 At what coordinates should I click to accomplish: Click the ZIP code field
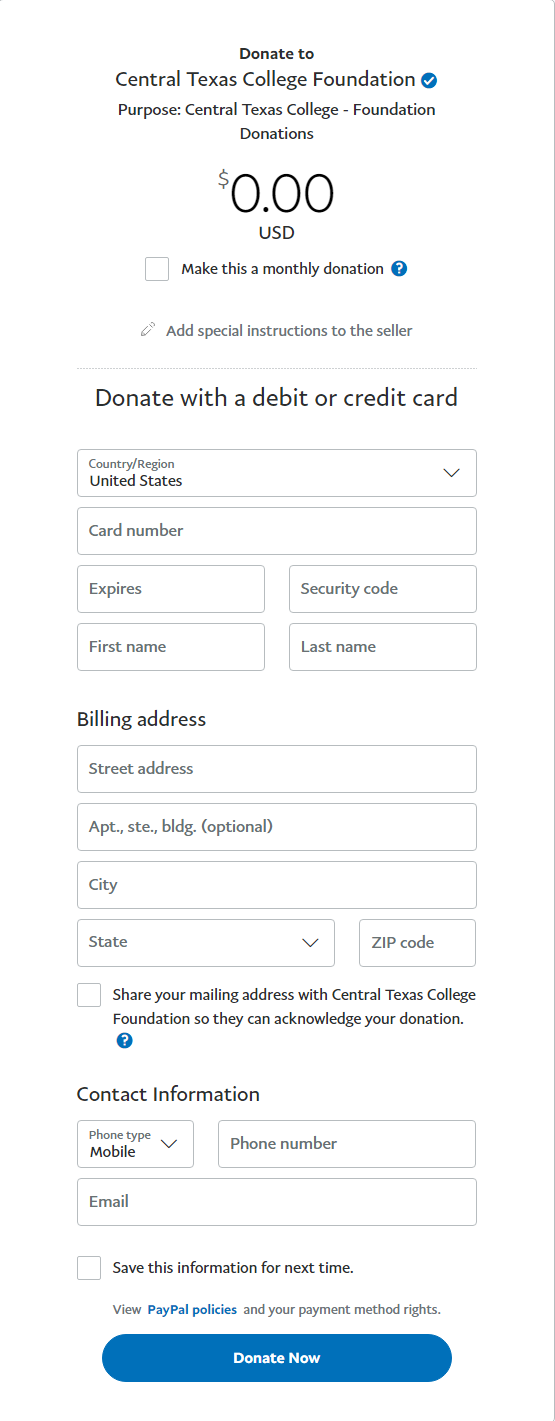[418, 943]
